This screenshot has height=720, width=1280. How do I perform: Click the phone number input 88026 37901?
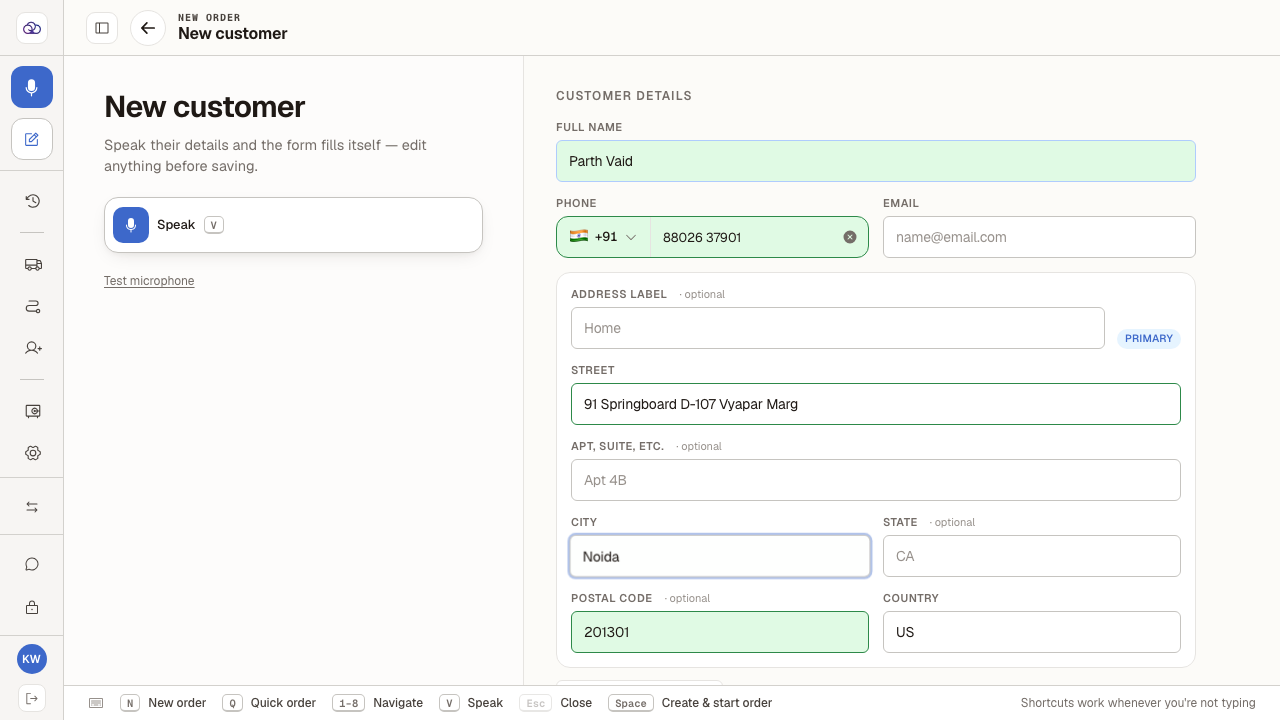[746, 237]
